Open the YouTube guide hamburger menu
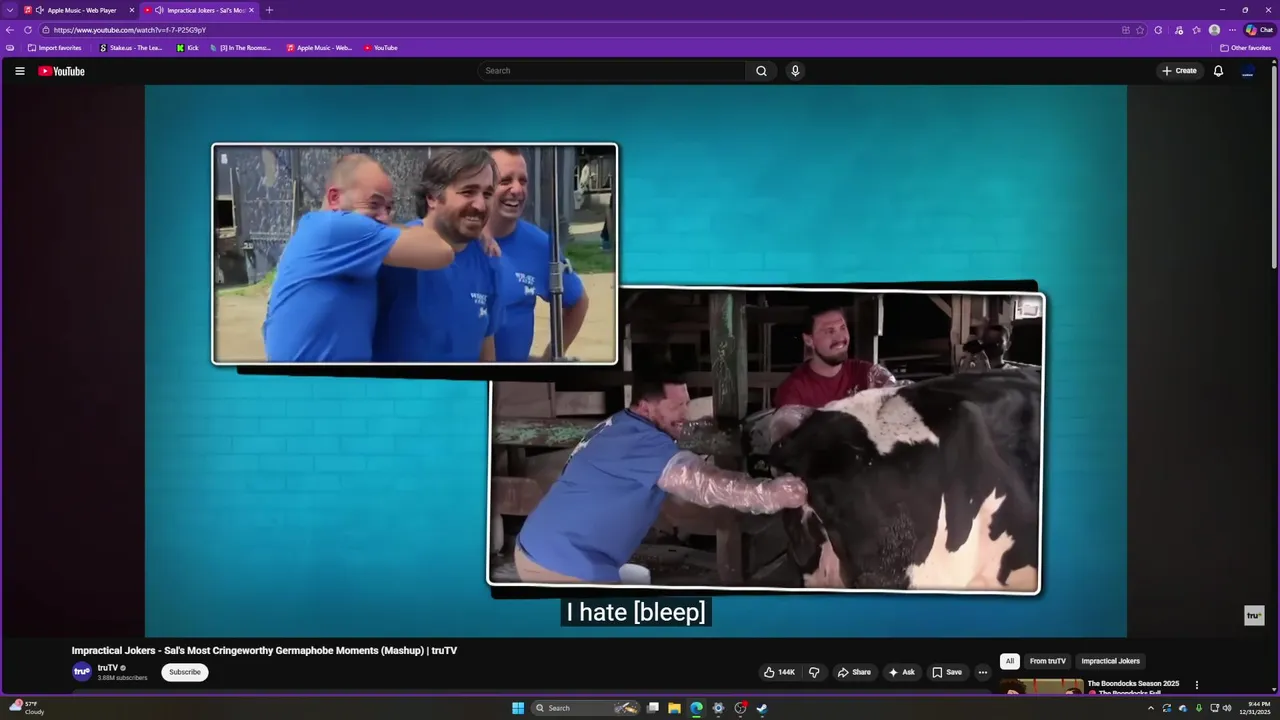Image resolution: width=1280 pixels, height=720 pixels. (x=20, y=71)
